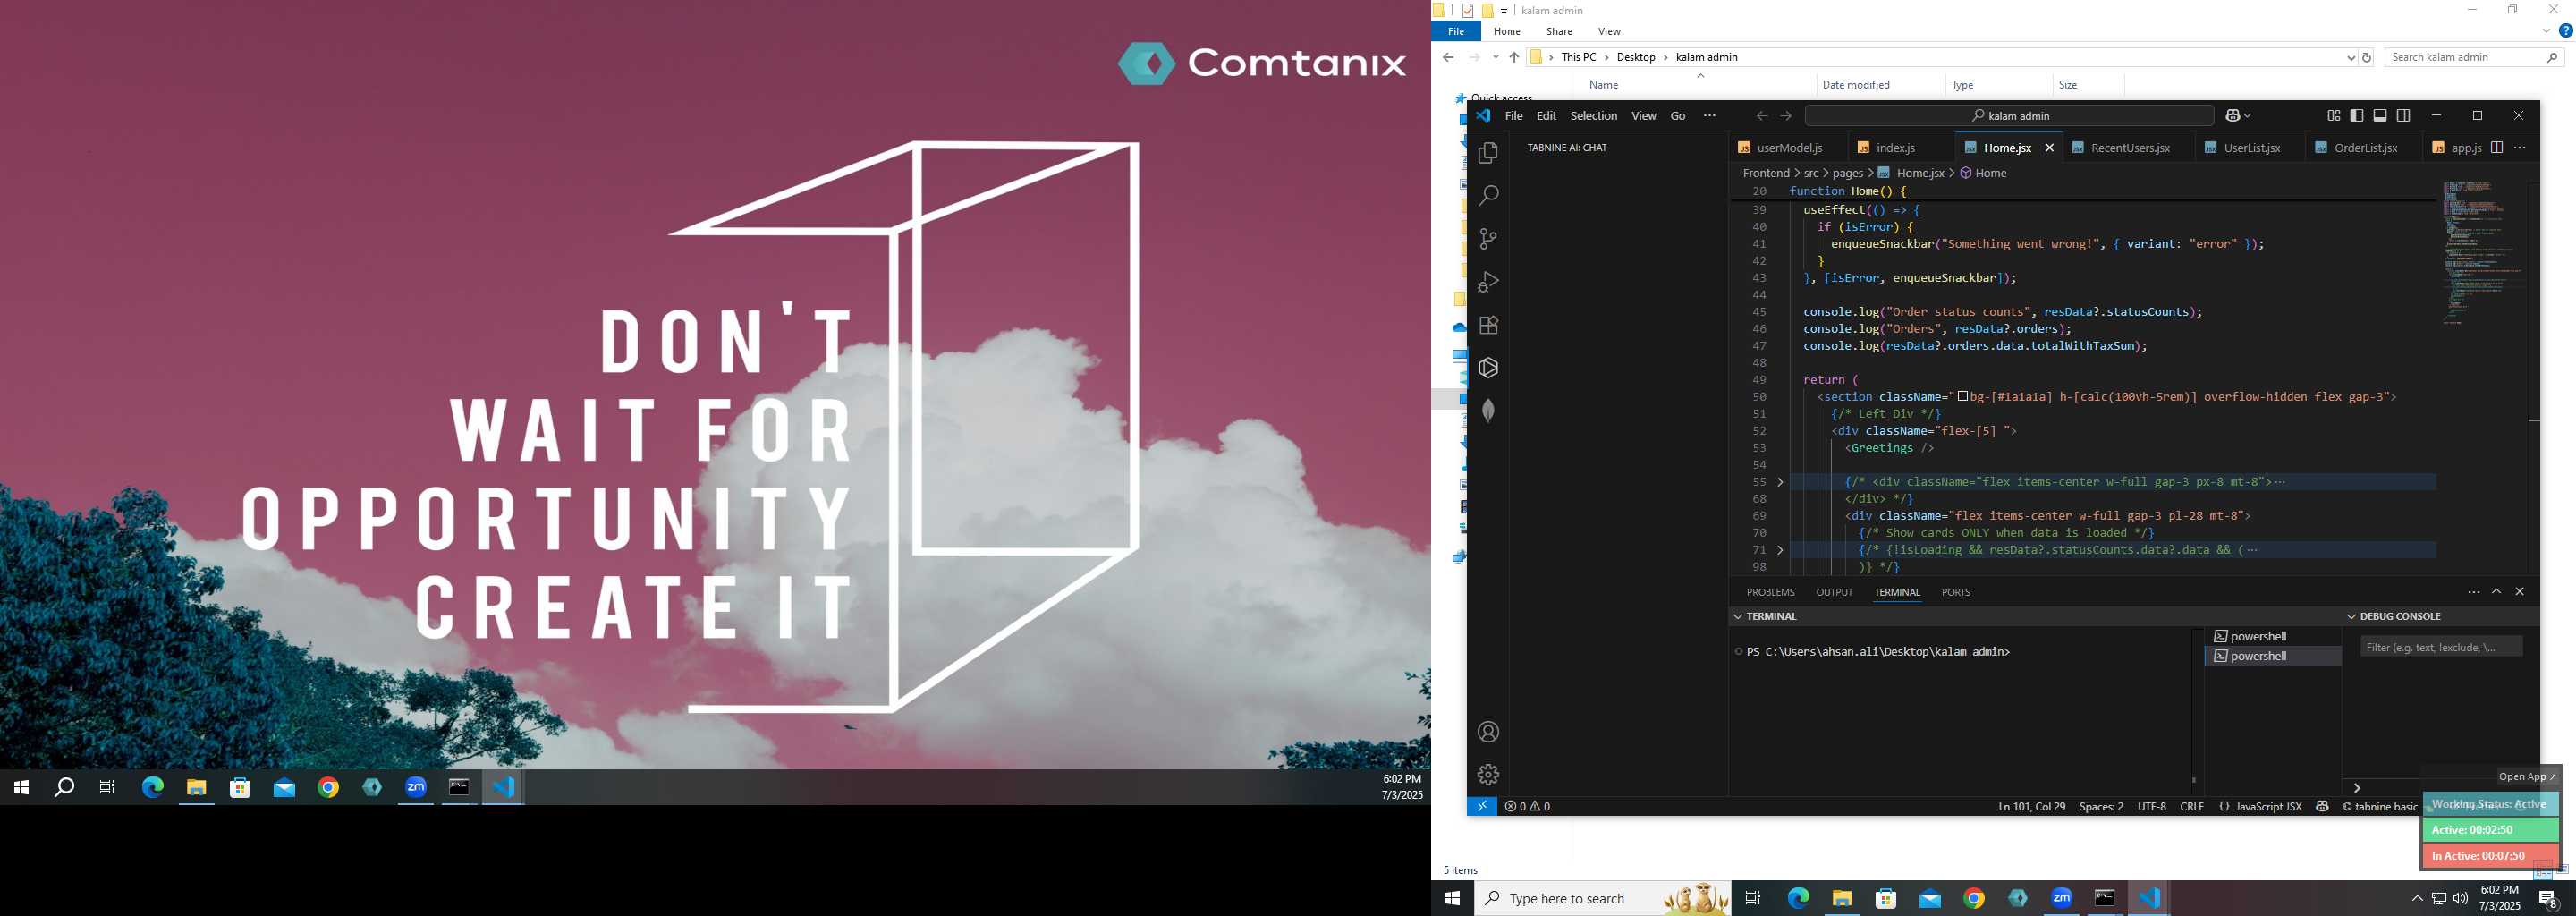Expand the File Explorer ribbon chevron
Viewport: 2576px width, 916px height.
click(2546, 31)
